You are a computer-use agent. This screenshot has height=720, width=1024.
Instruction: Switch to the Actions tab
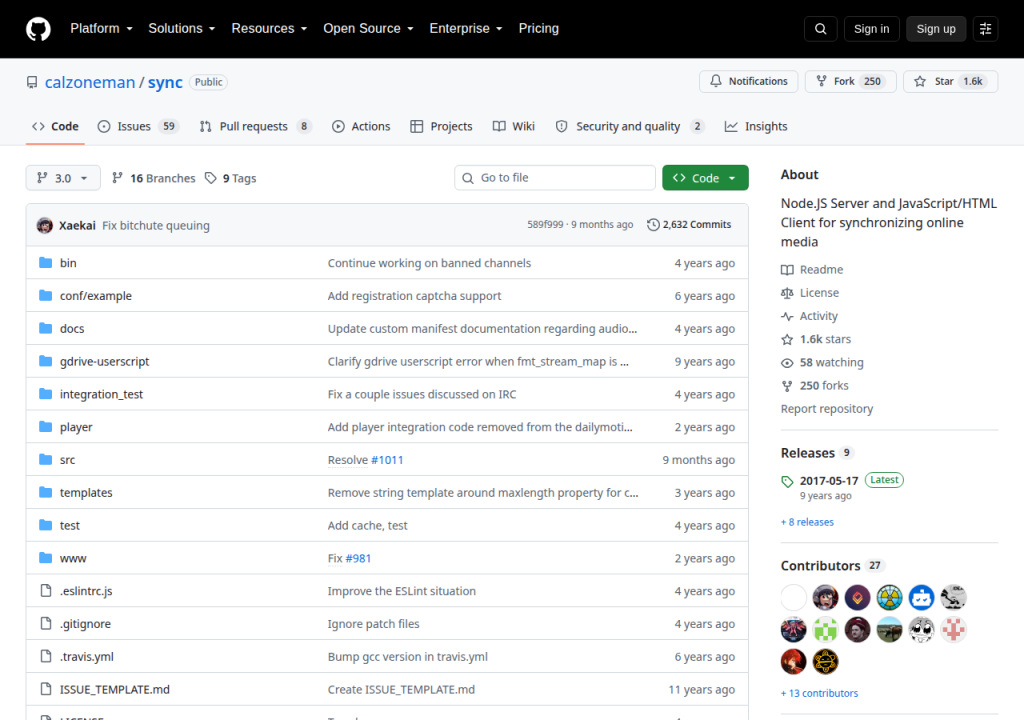pos(361,126)
